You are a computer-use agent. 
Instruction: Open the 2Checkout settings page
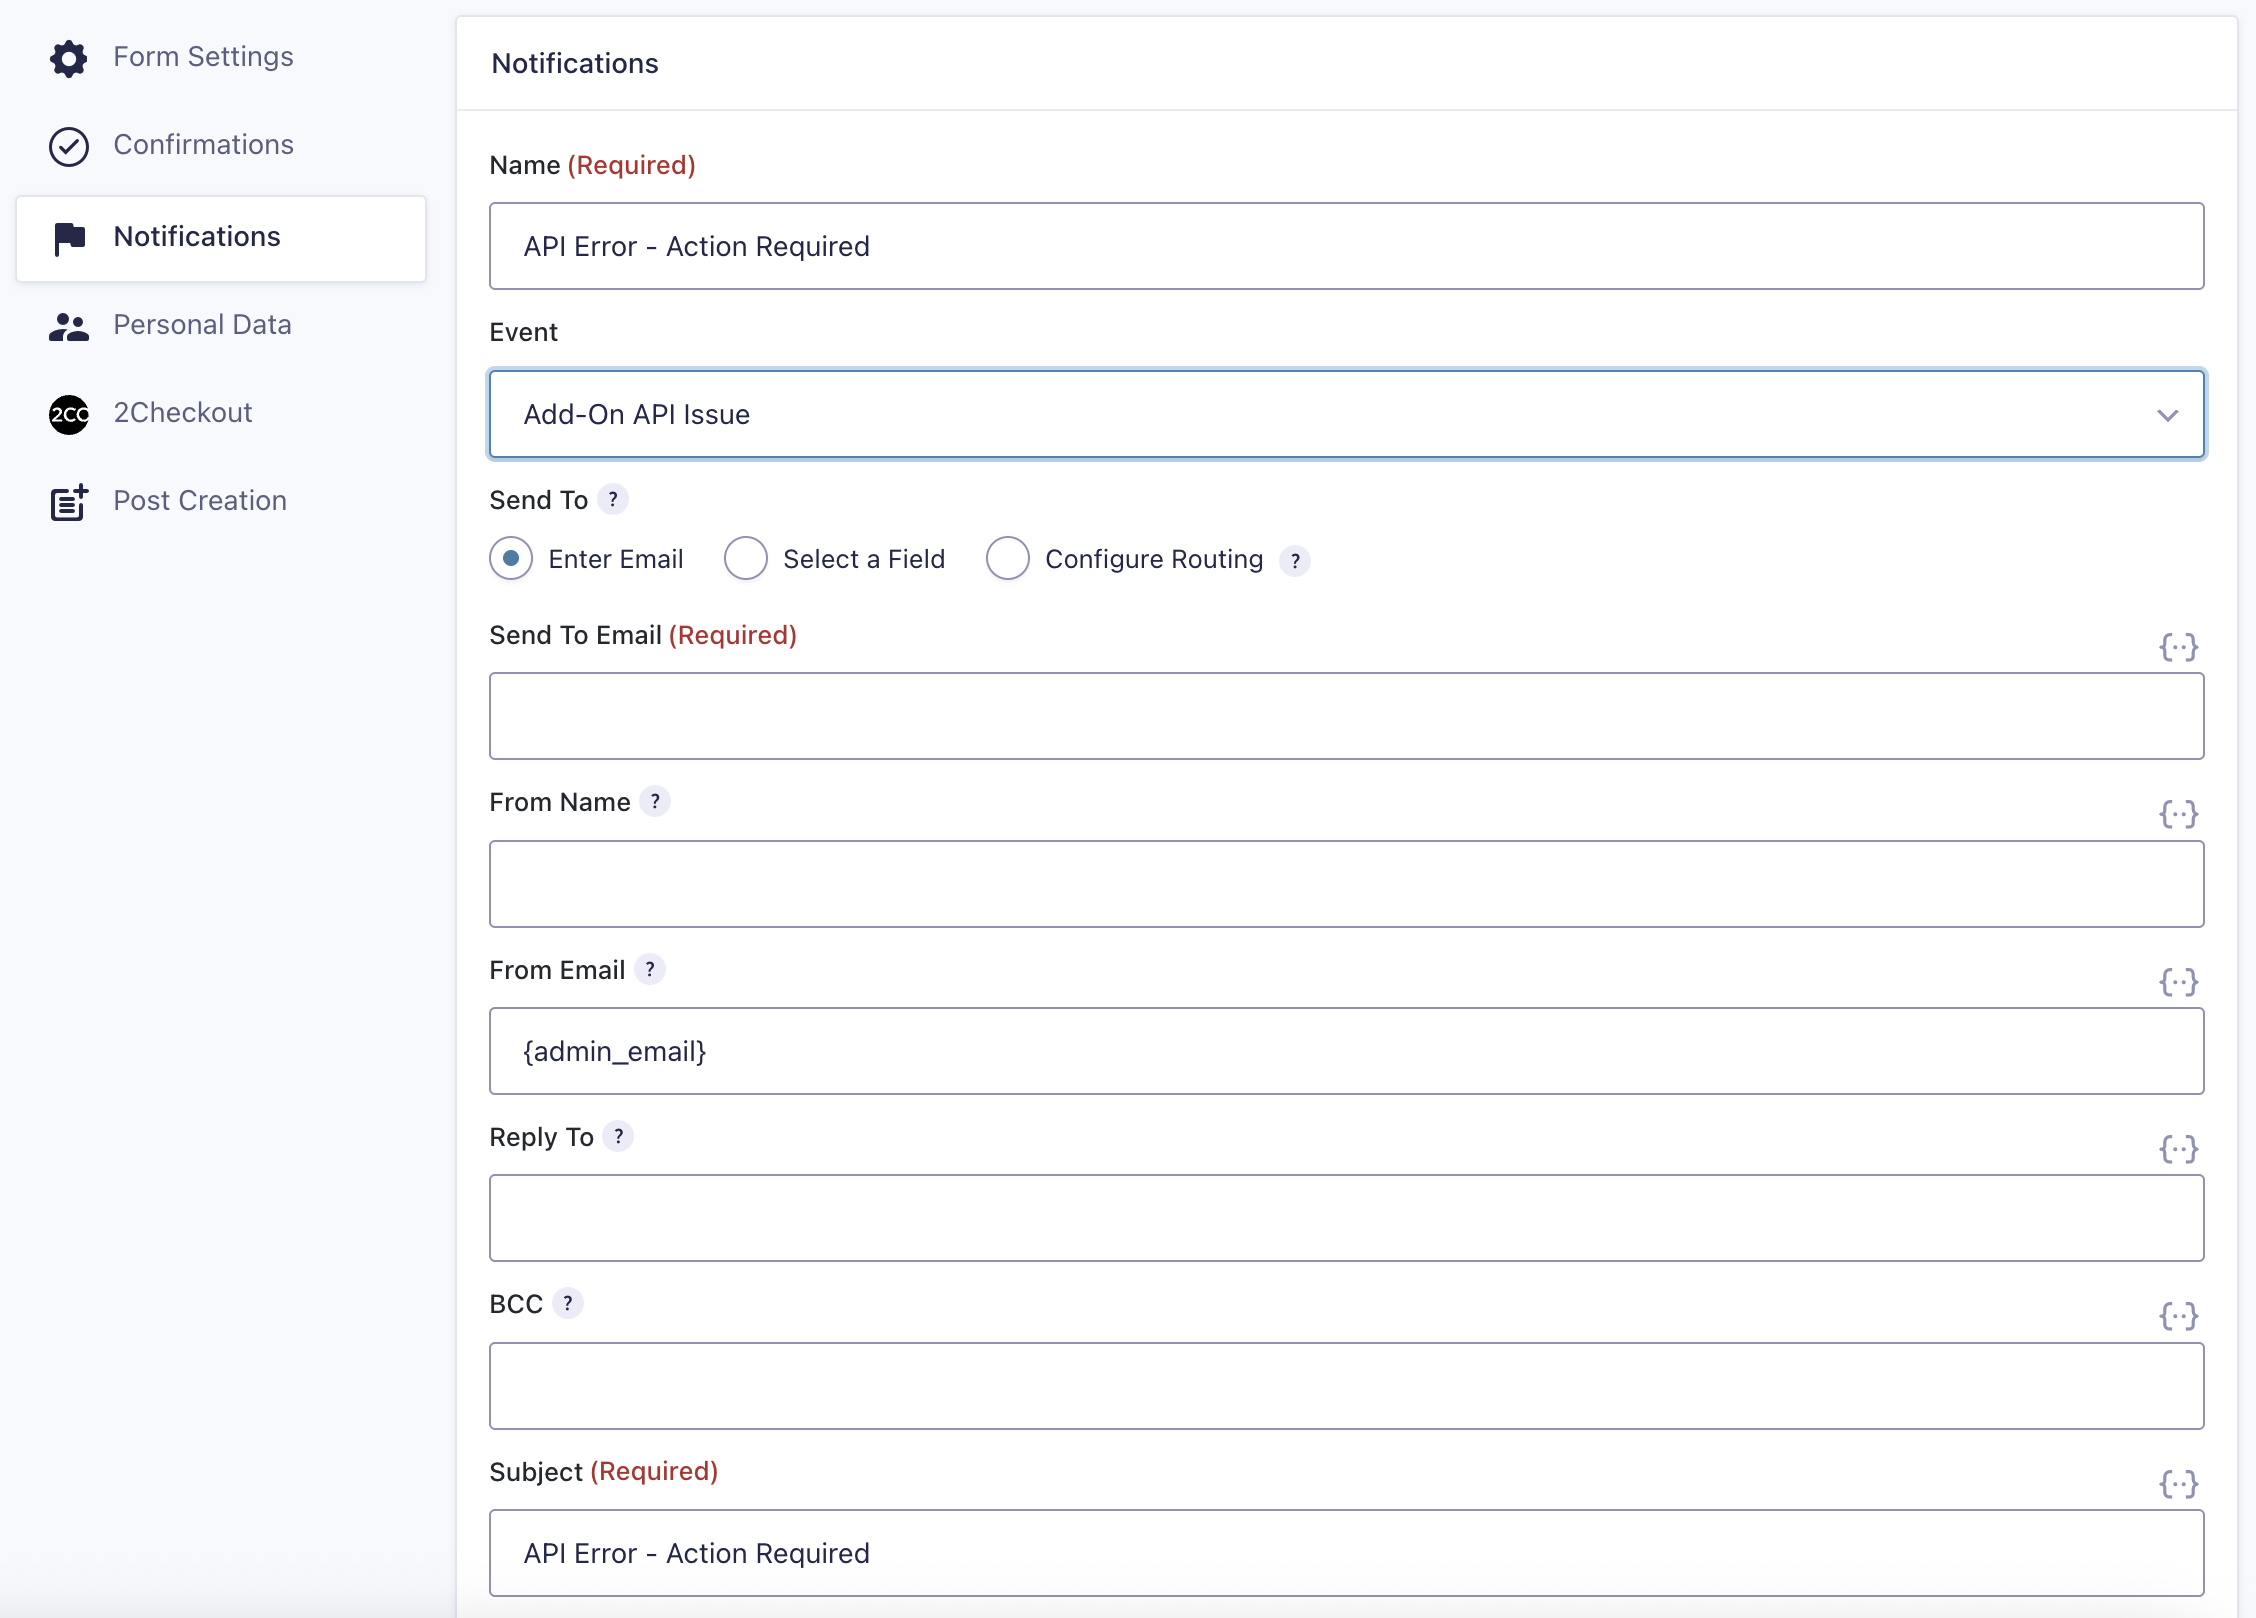[182, 413]
